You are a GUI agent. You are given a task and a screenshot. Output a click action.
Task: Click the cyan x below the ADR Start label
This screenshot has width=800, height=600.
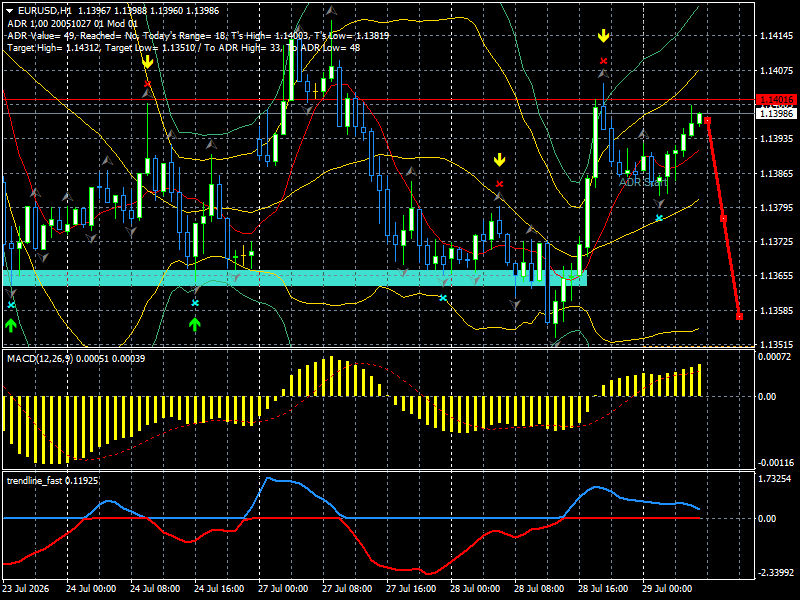pos(659,218)
